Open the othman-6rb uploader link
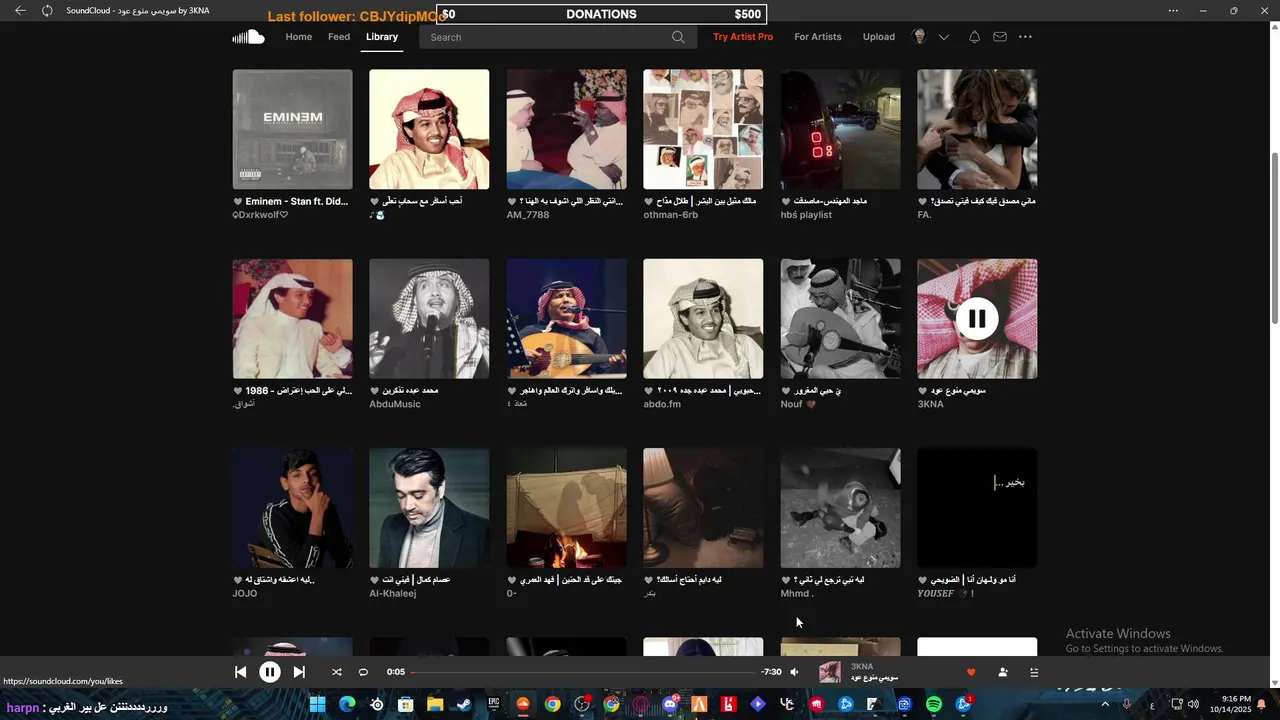This screenshot has height=720, width=1280. 671,215
